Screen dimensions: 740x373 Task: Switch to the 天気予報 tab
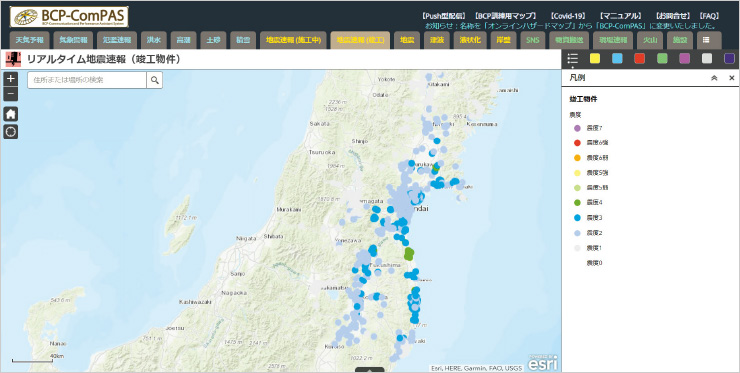coord(29,40)
